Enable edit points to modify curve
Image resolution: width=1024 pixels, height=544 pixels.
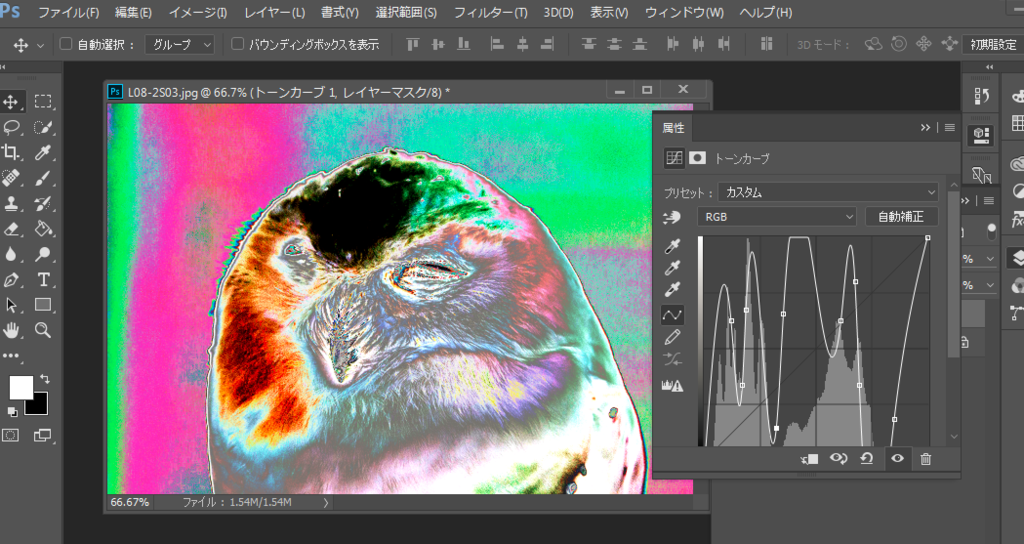click(672, 315)
